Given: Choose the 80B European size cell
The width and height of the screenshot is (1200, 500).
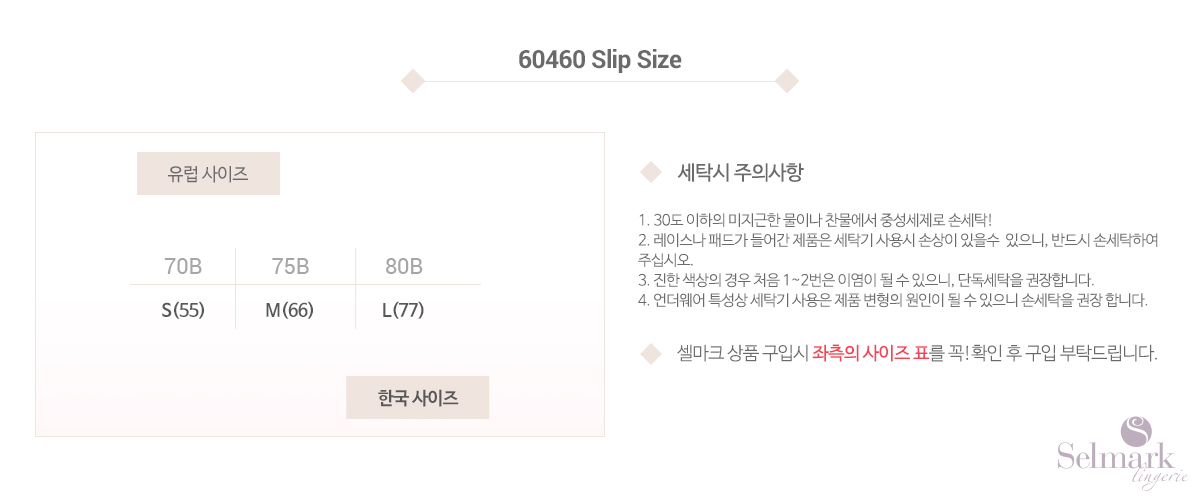Looking at the screenshot, I should (404, 267).
